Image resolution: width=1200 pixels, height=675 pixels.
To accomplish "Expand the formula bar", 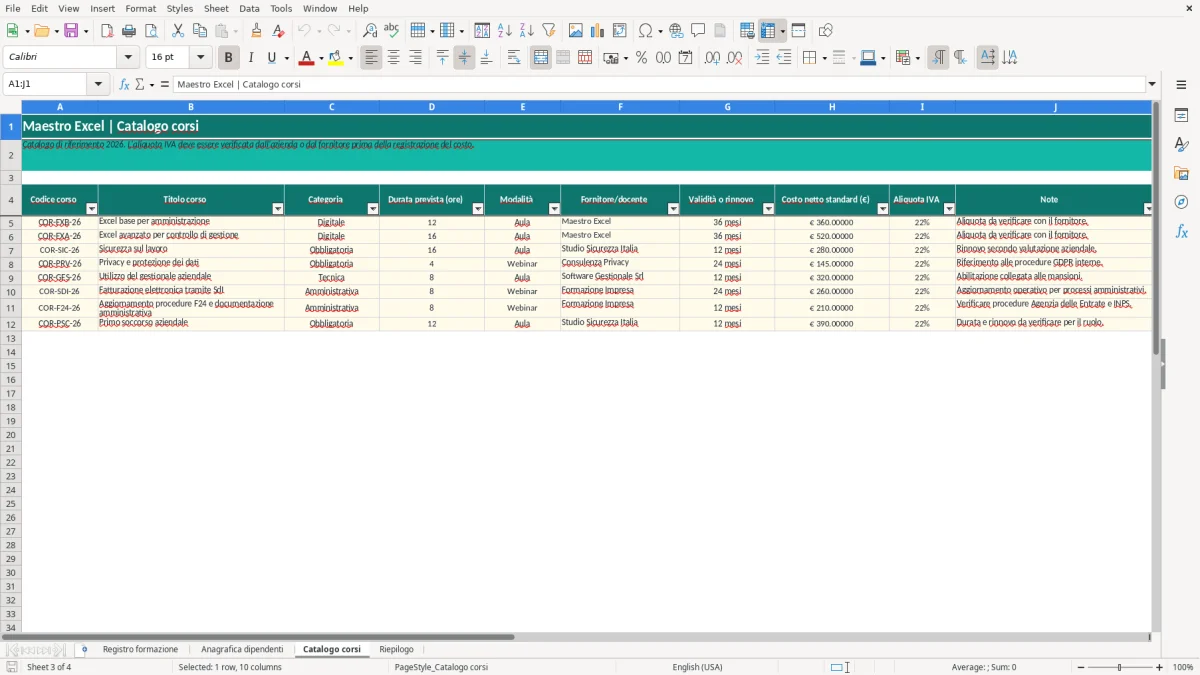I will (1152, 85).
